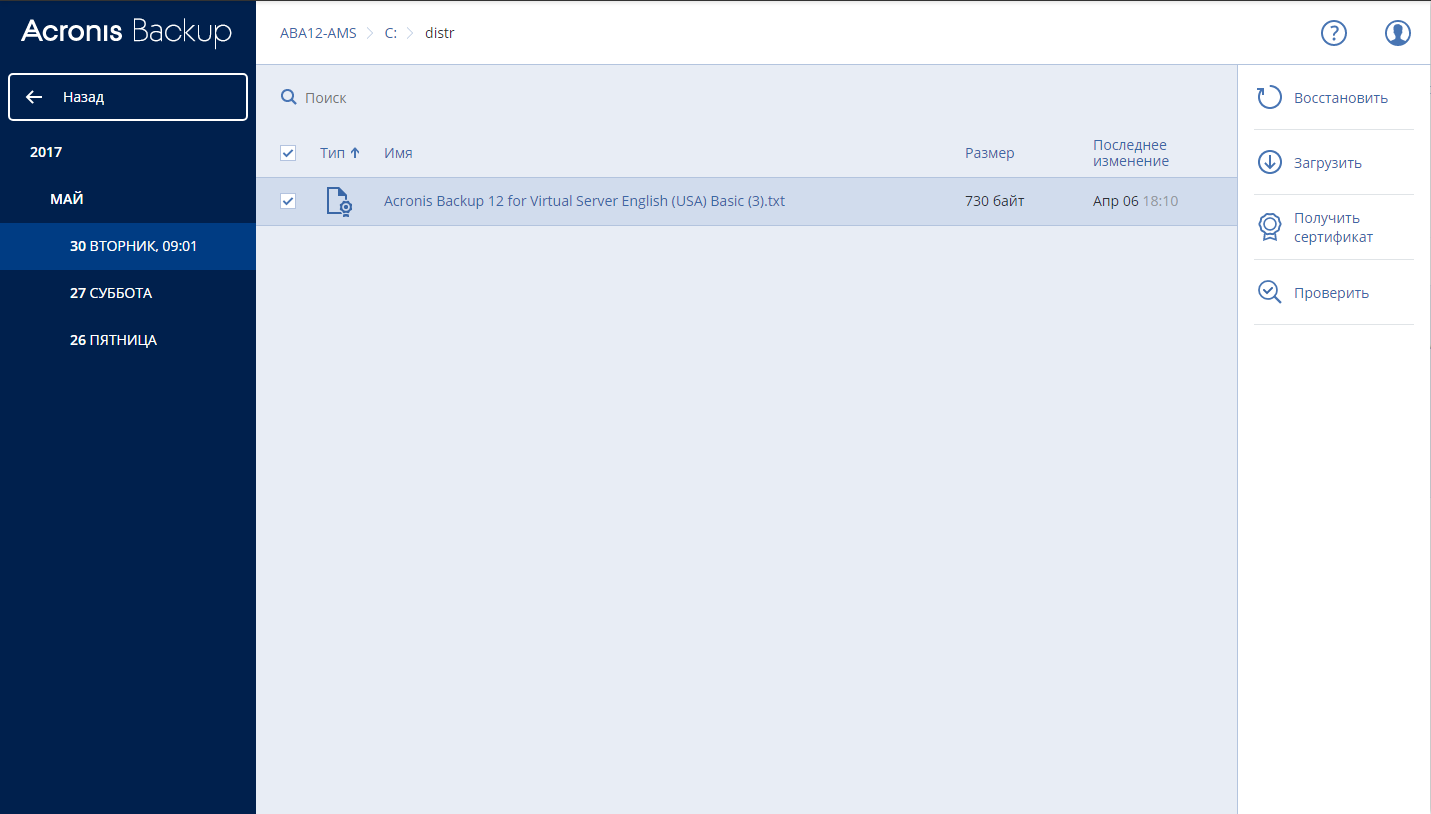This screenshot has width=1431, height=814.
Task: Open the help question mark icon
Action: [x=1334, y=33]
